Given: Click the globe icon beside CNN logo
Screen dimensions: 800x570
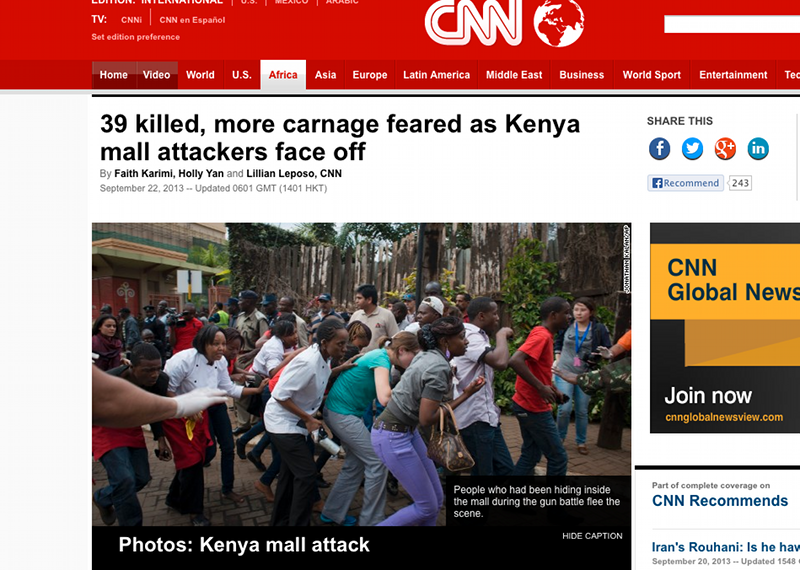Looking at the screenshot, I should [x=559, y=22].
